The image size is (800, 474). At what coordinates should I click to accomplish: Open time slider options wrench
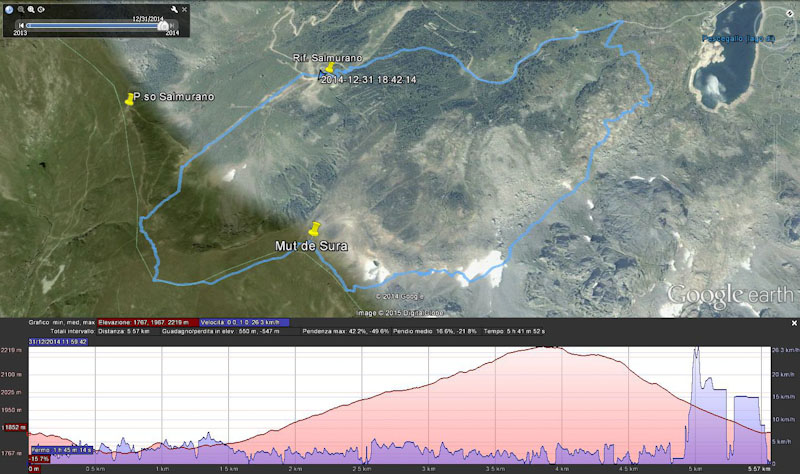tap(174, 9)
